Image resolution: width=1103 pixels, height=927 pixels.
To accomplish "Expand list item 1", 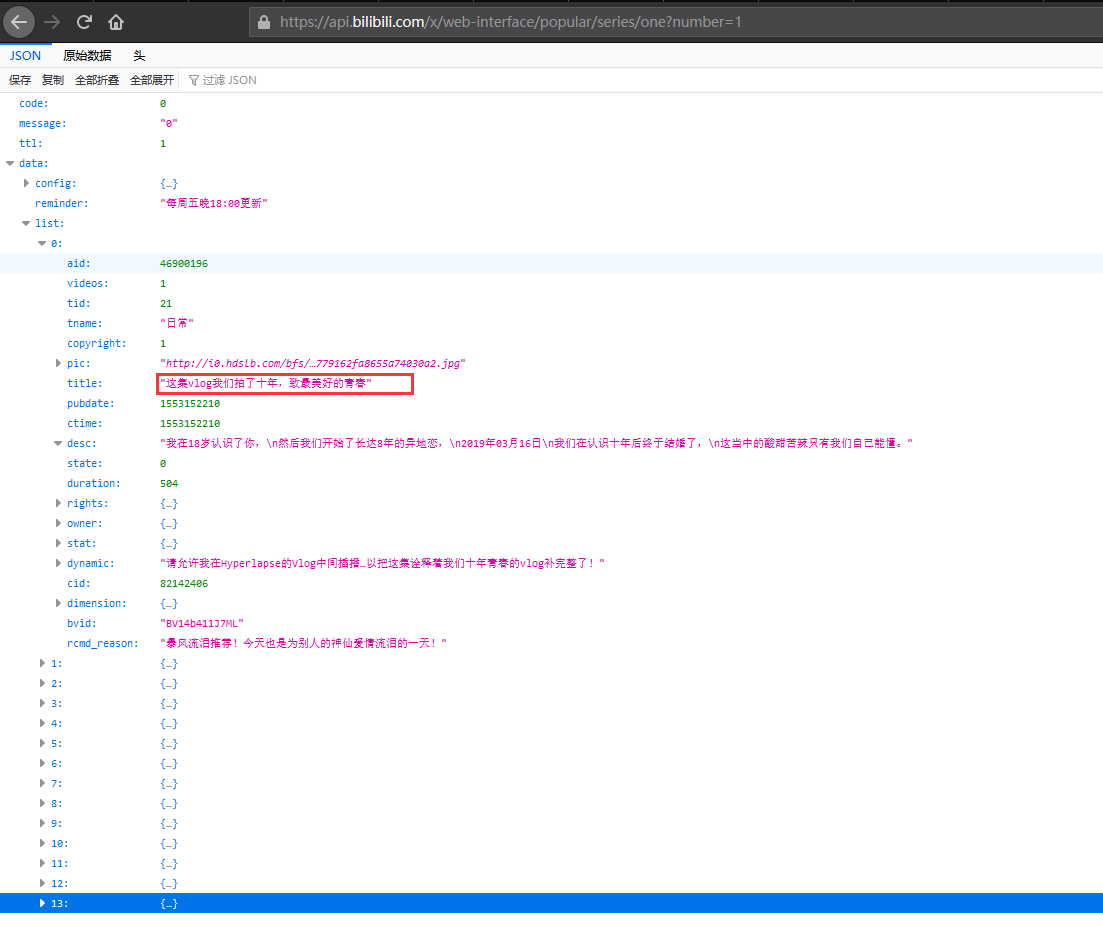I will [42, 663].
